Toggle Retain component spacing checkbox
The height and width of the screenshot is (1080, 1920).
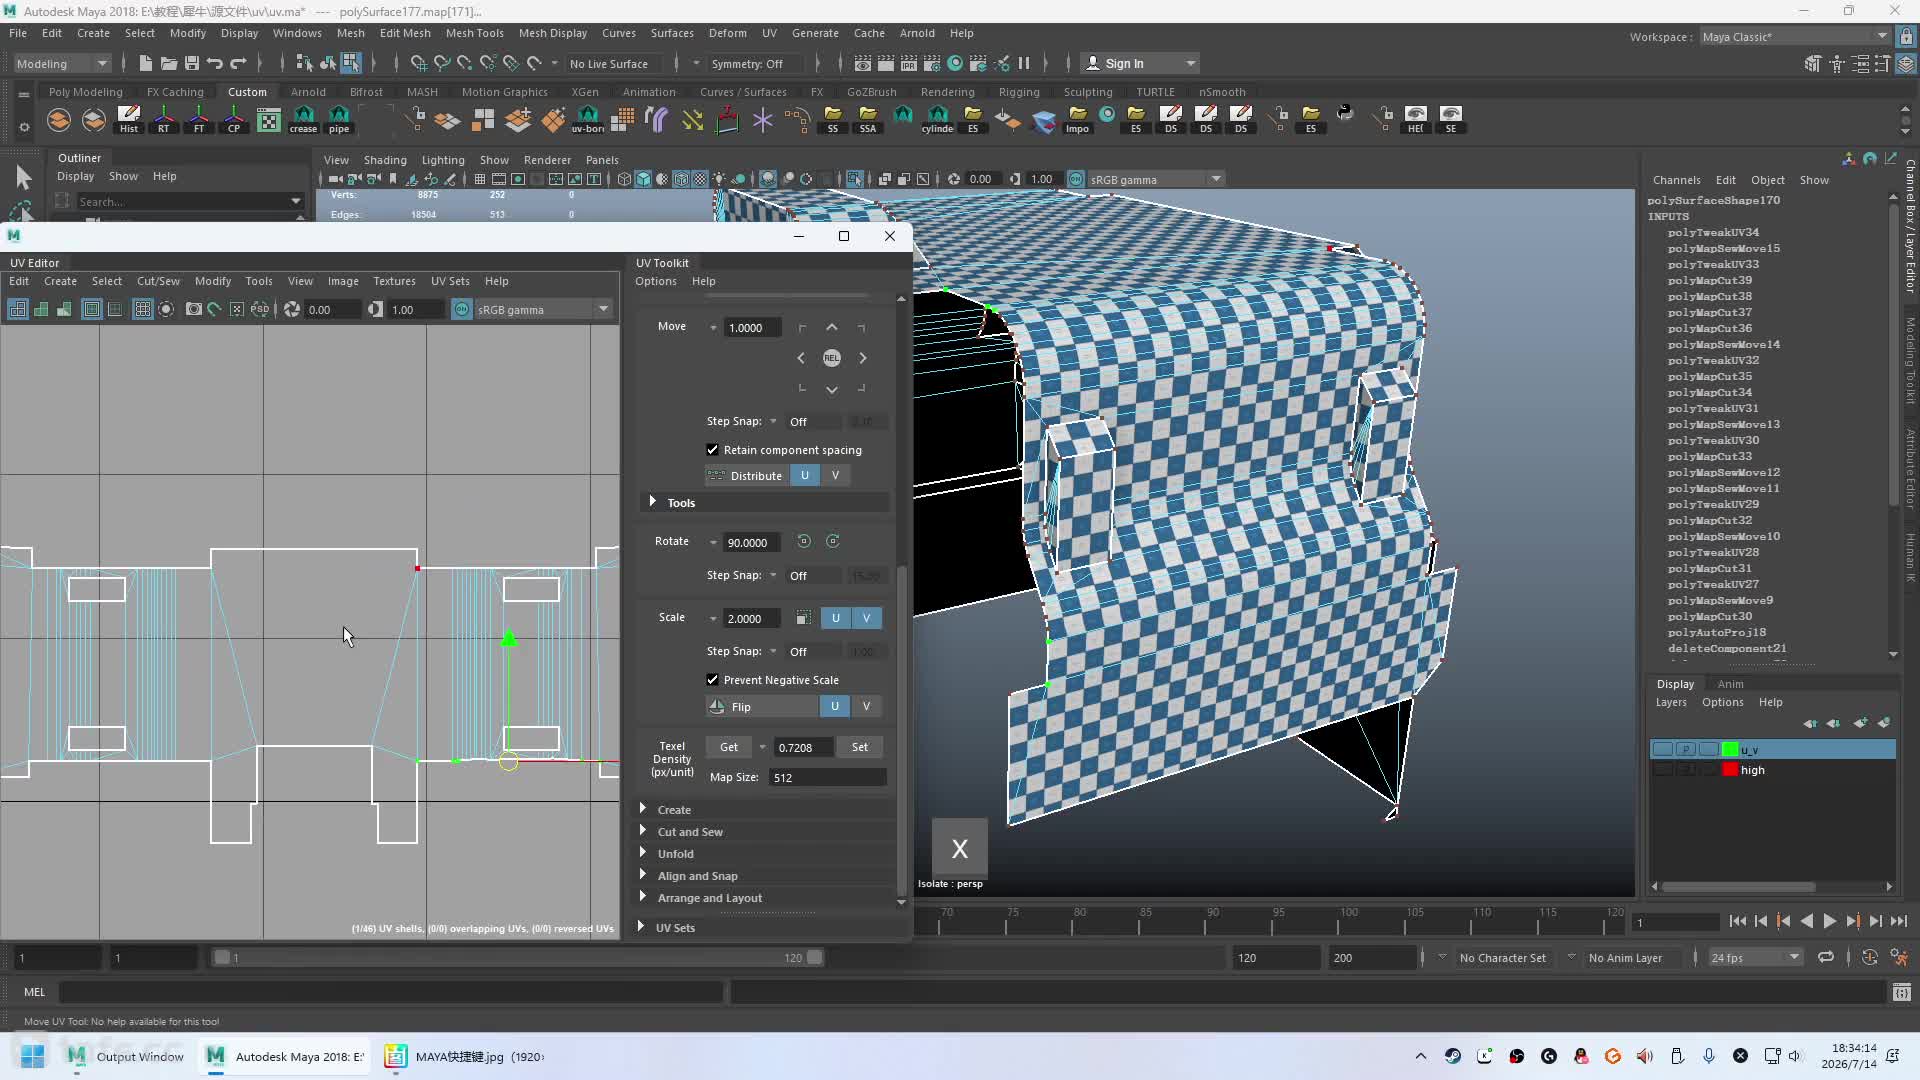click(x=713, y=450)
